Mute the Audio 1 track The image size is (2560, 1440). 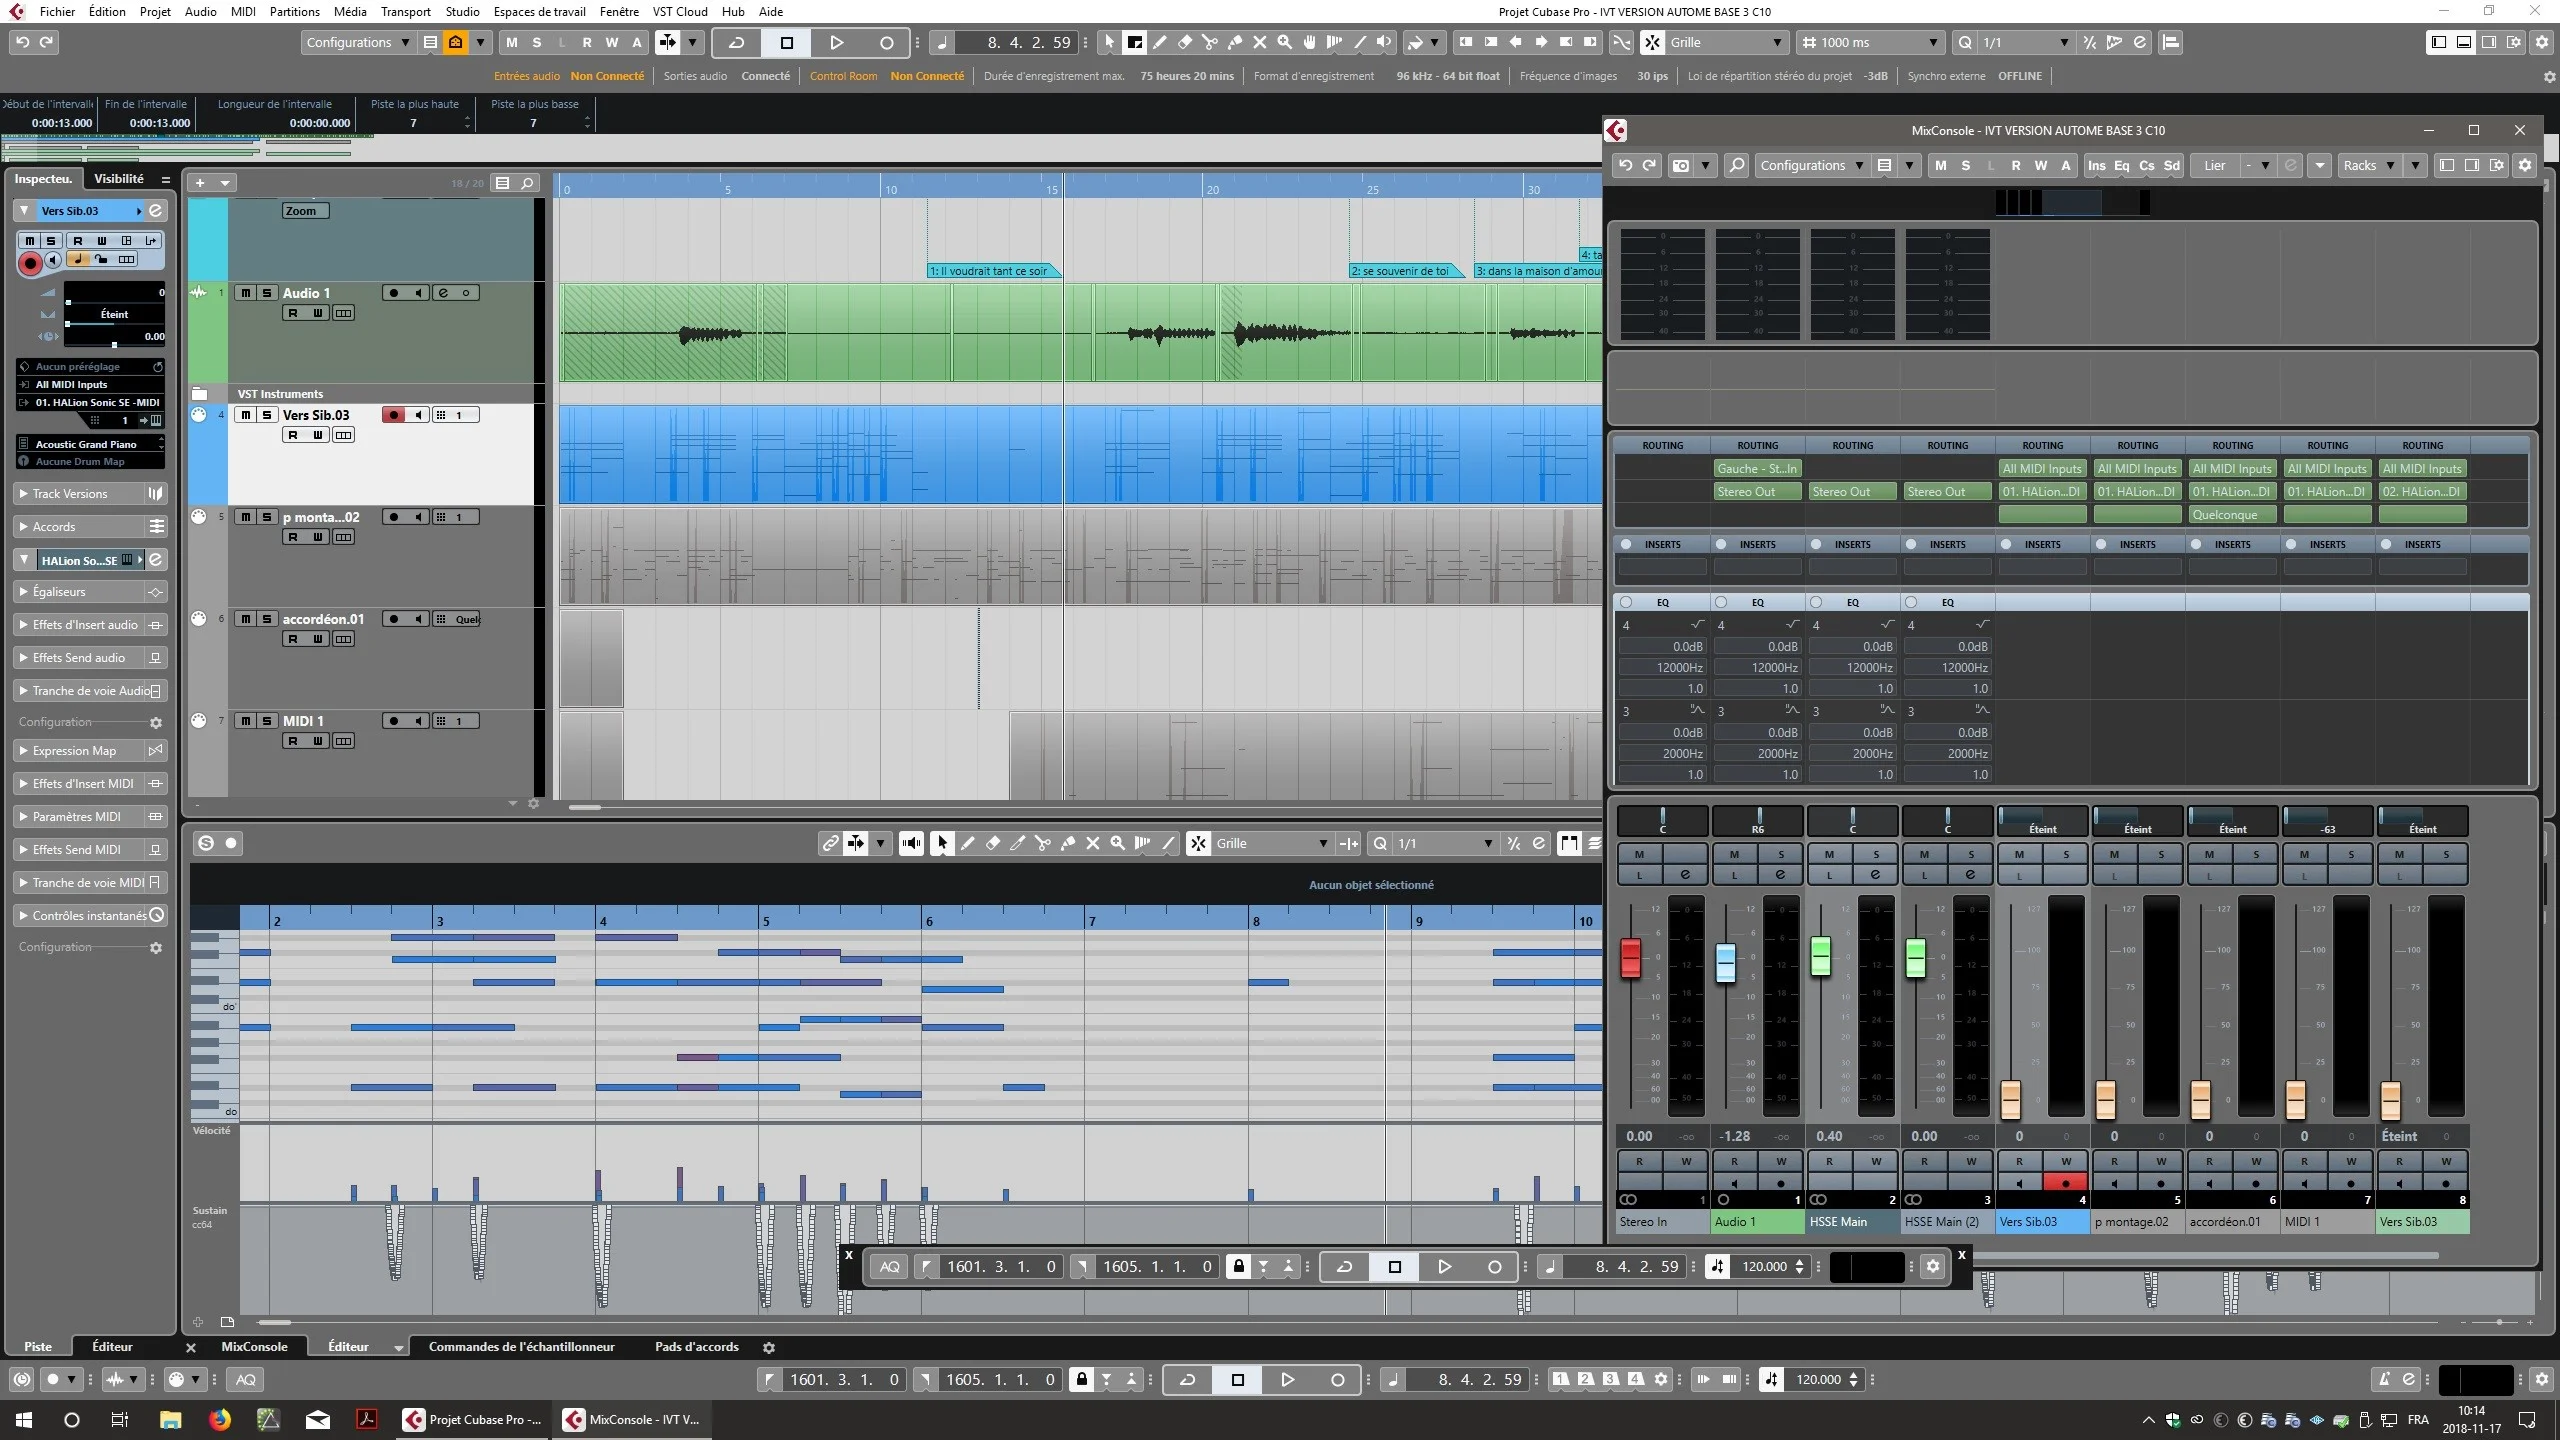245,293
